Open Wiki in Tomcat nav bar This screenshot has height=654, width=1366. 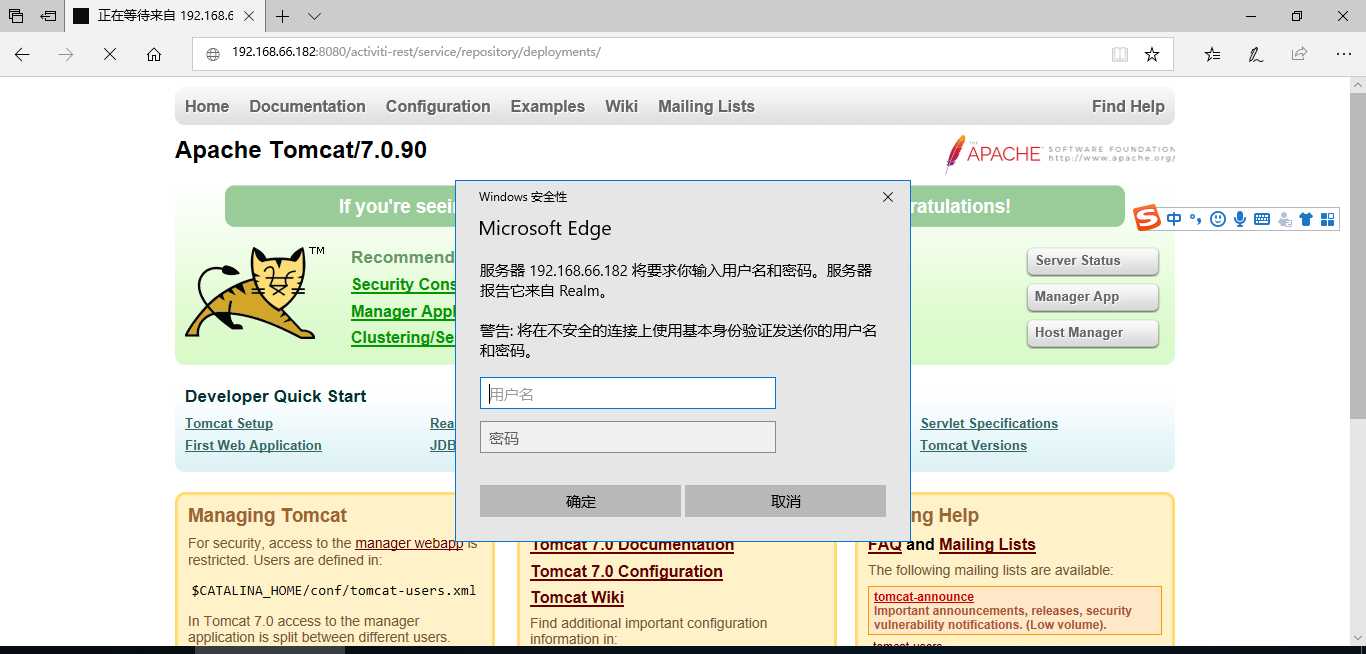[x=621, y=106]
